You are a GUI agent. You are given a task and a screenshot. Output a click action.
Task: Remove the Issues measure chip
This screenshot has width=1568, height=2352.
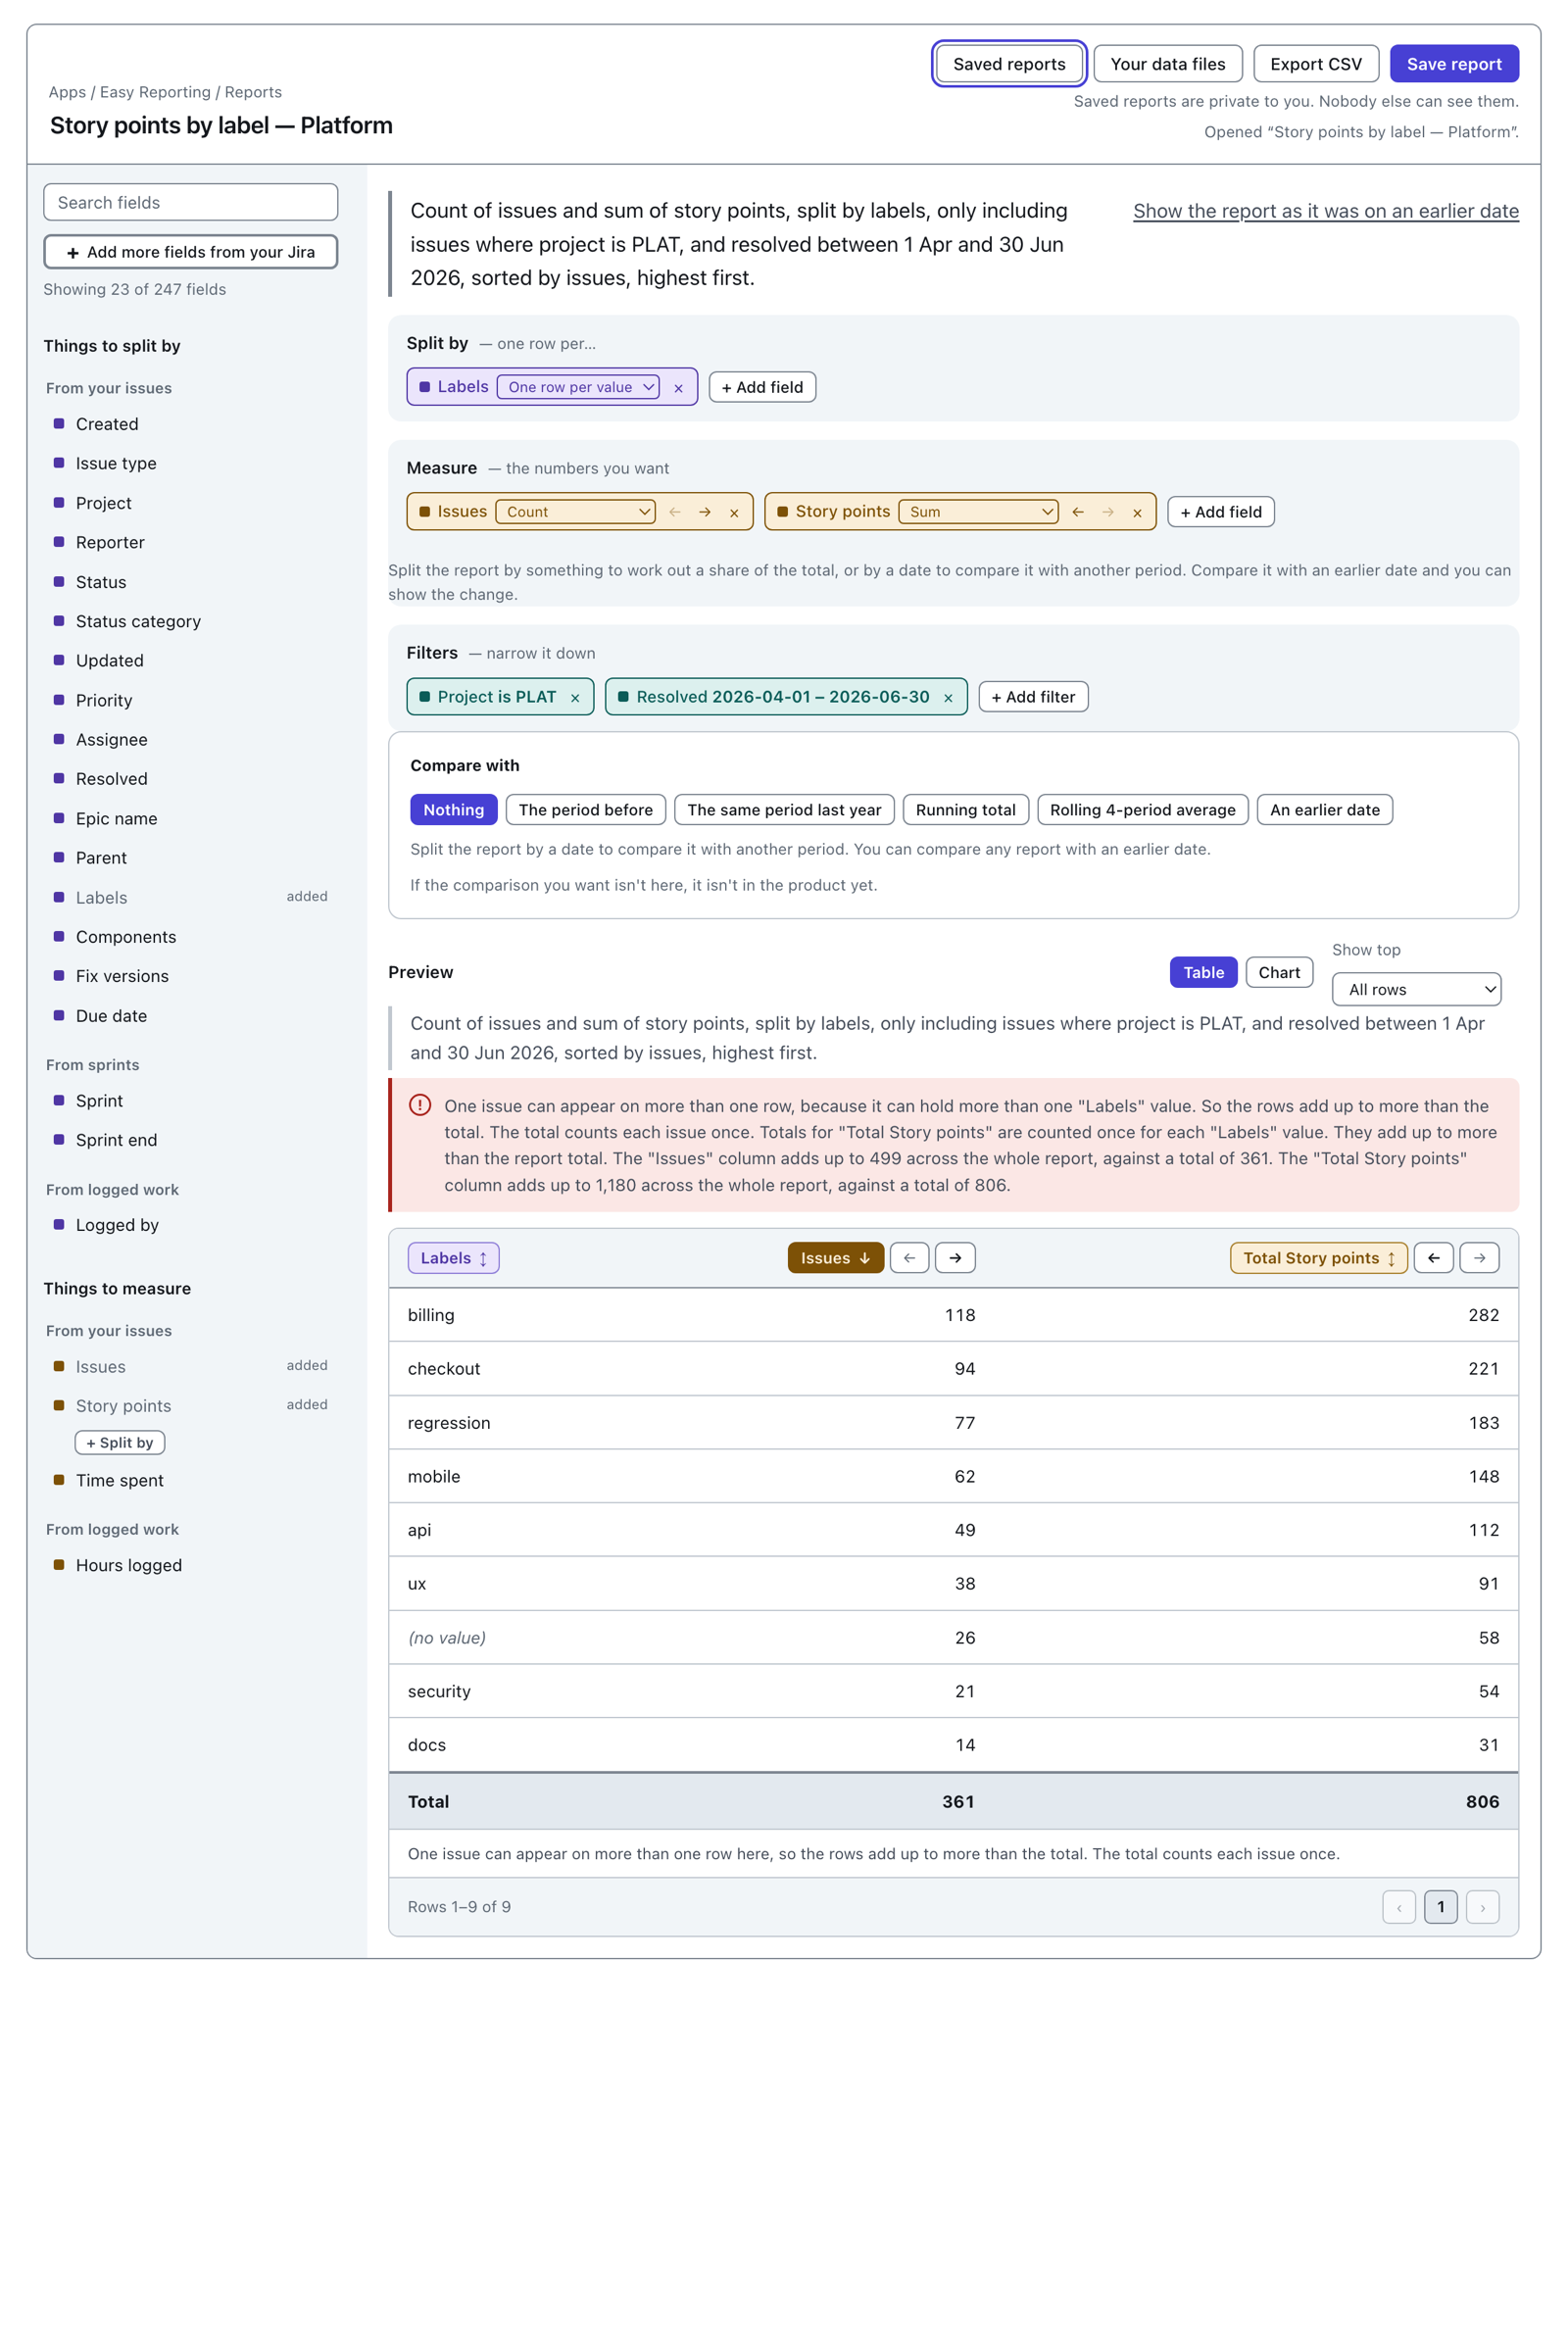[734, 513]
